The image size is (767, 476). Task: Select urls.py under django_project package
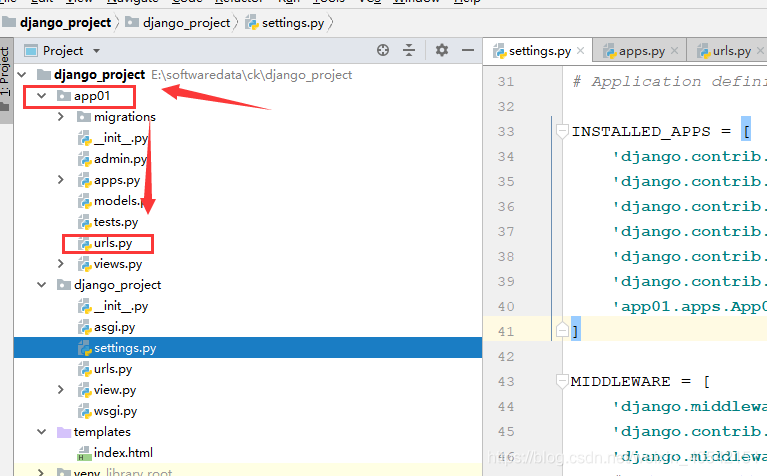[113, 369]
